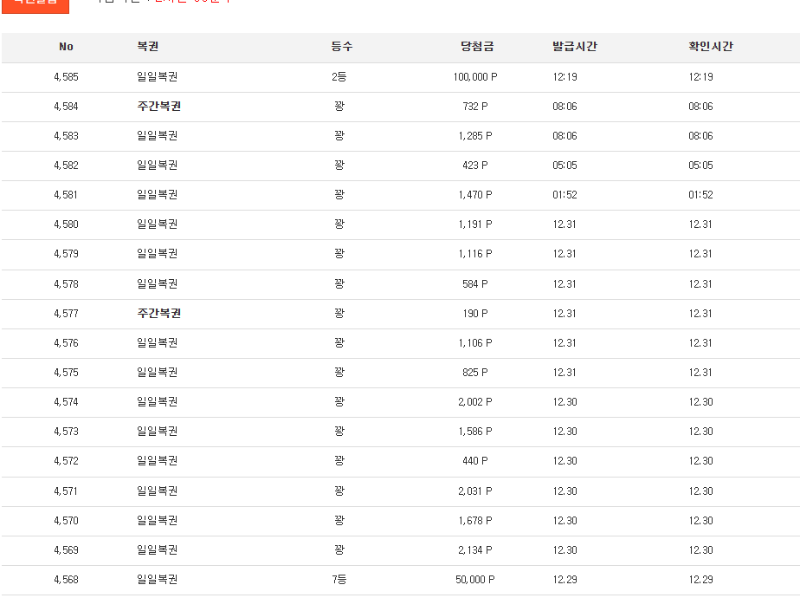The width and height of the screenshot is (800, 598).
Task: Click the orange button above the table
Action: pos(35,5)
